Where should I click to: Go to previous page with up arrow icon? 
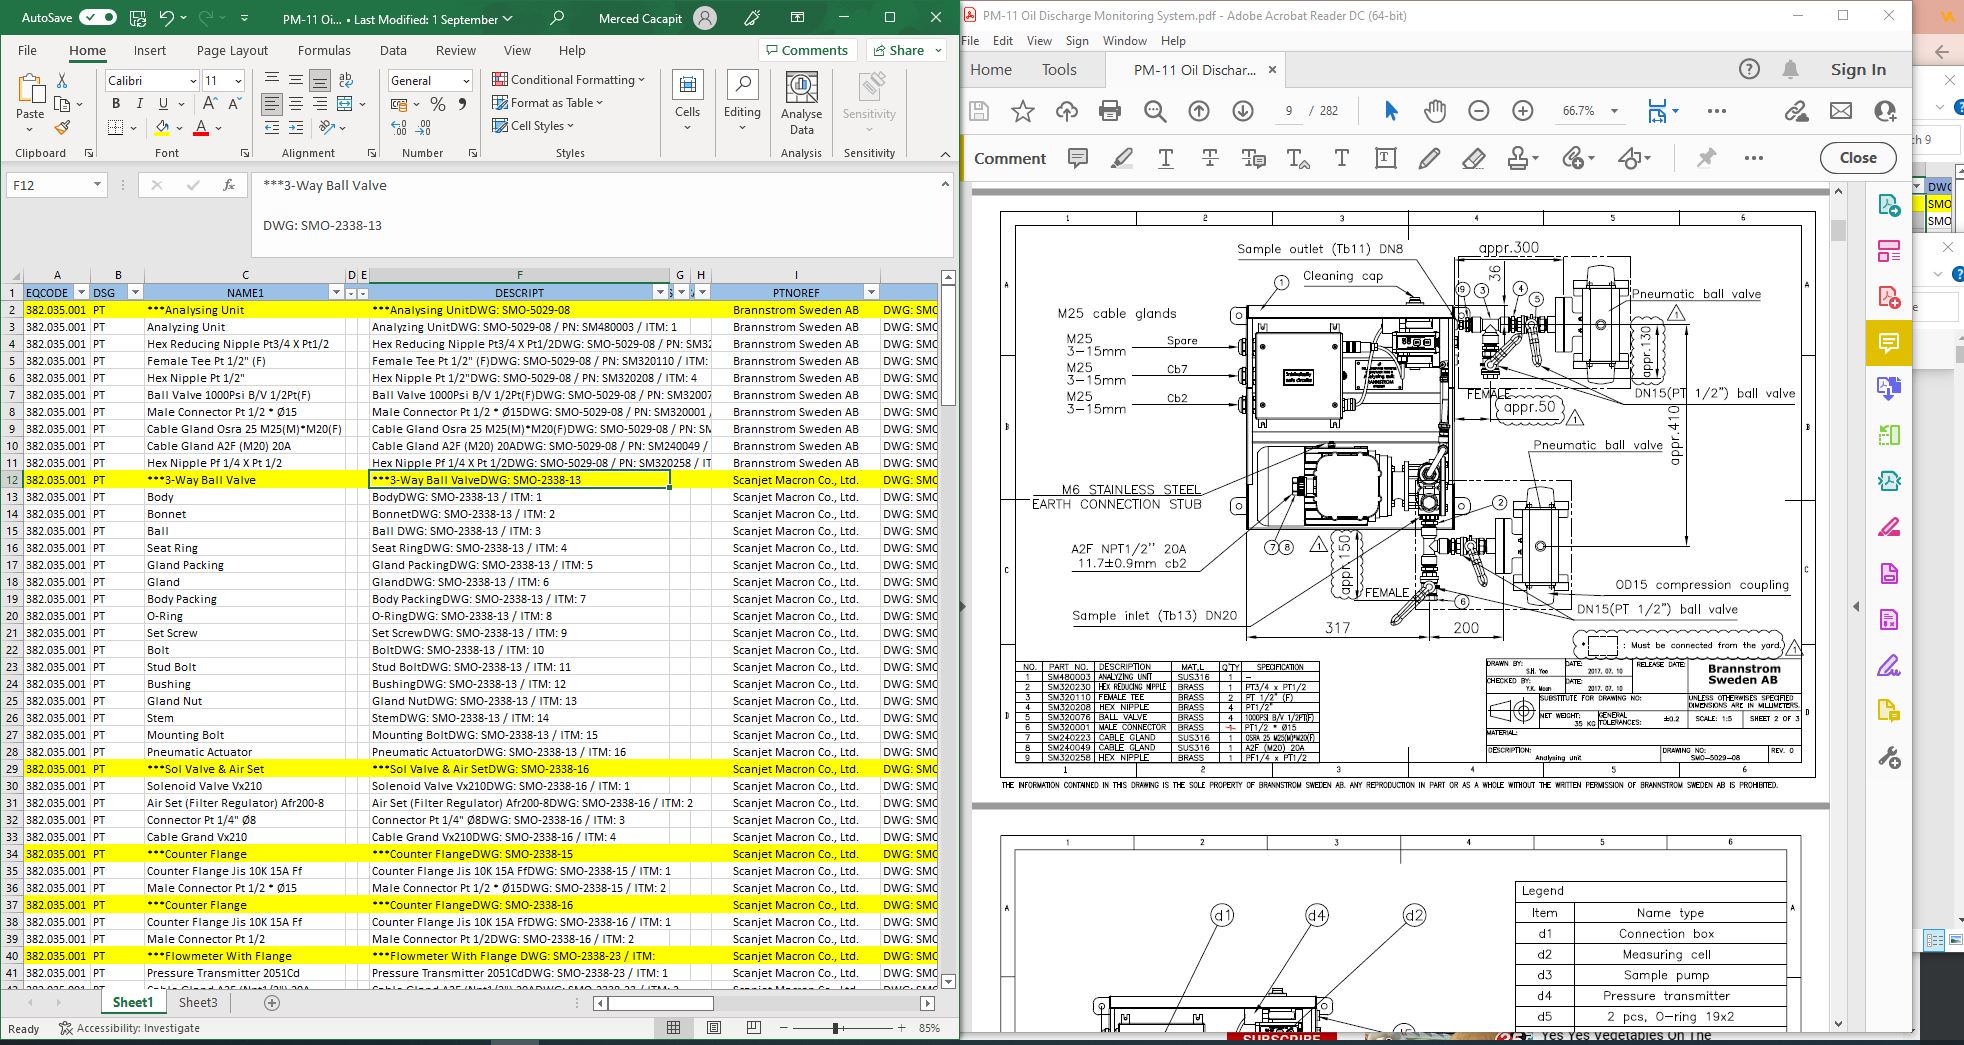coord(1198,111)
